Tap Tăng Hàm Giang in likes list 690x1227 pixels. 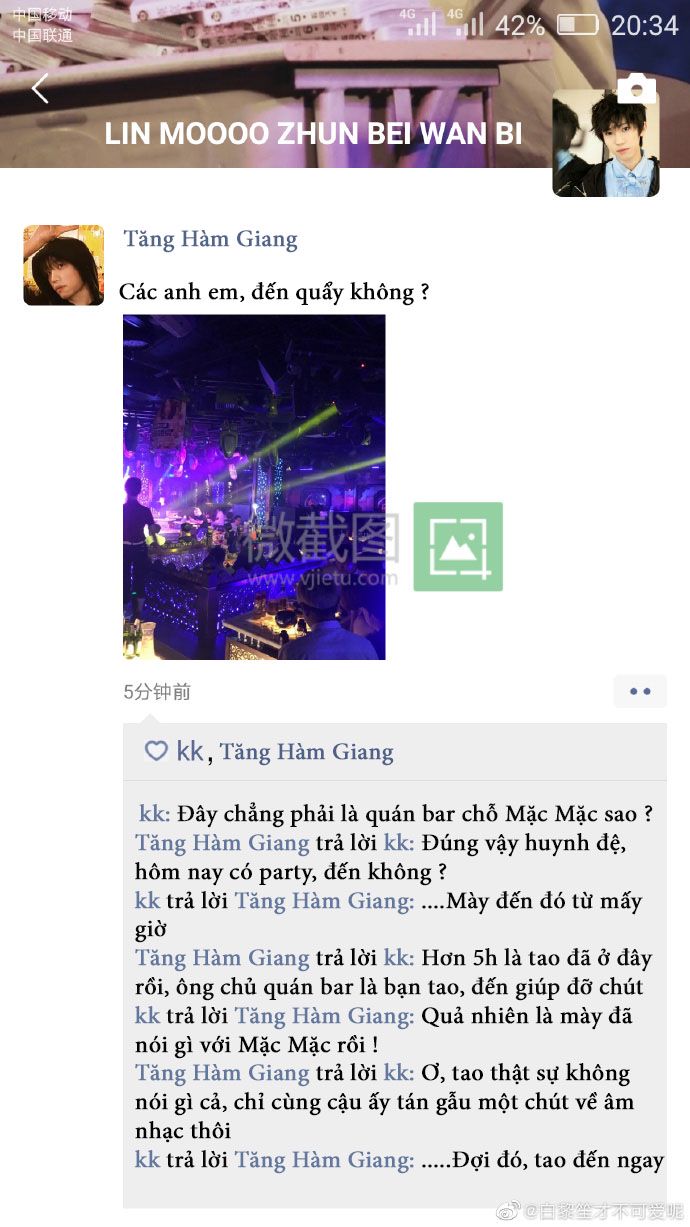(306, 752)
